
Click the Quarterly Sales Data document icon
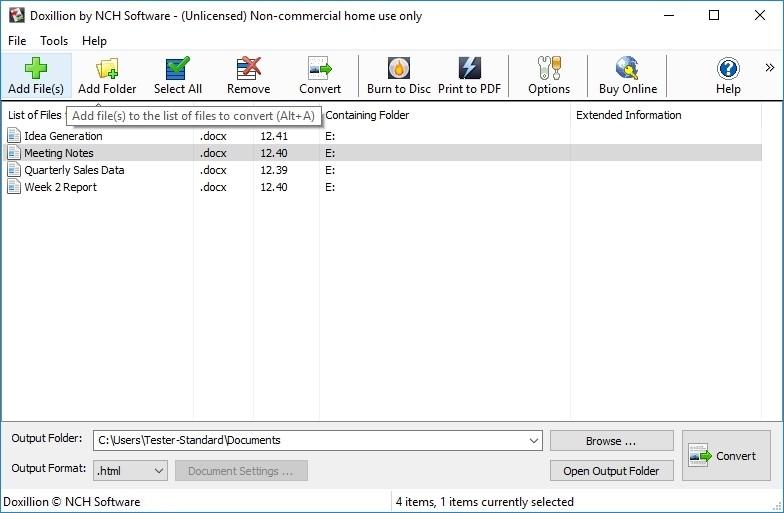pos(14,170)
